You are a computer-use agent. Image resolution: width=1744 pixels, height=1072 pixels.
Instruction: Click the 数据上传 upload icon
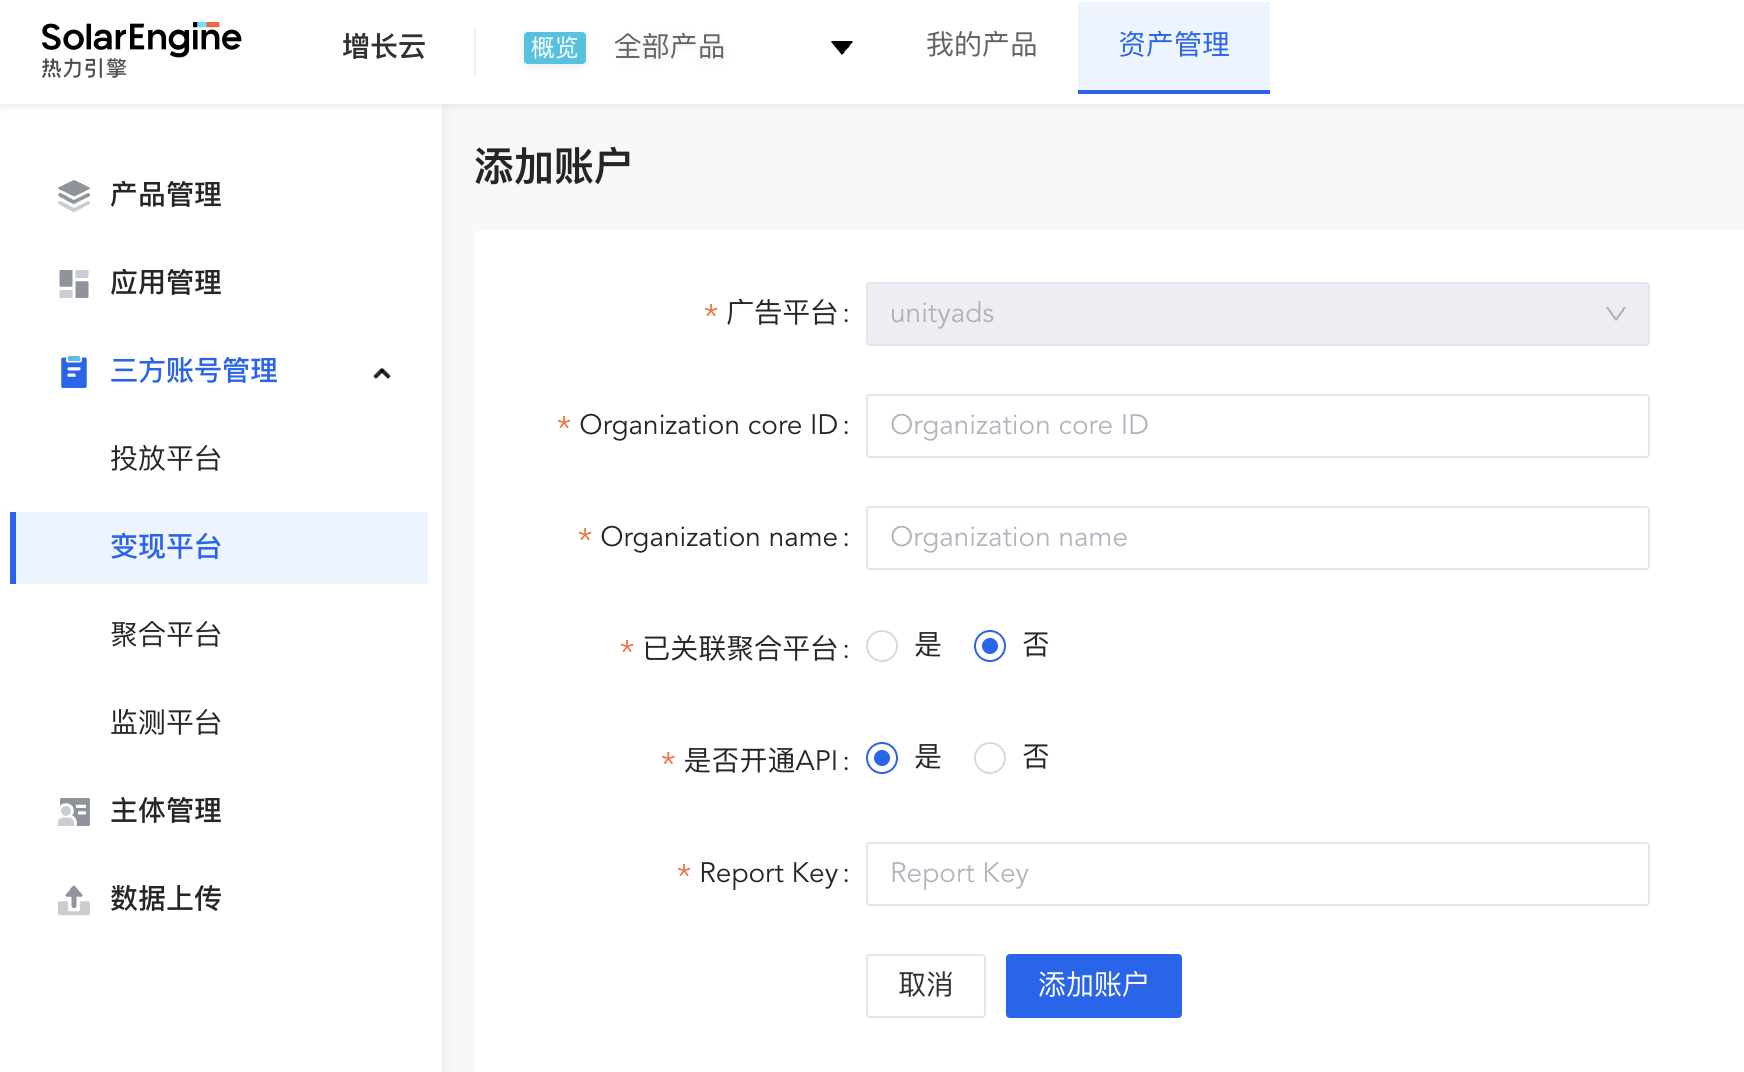pyautogui.click(x=73, y=899)
